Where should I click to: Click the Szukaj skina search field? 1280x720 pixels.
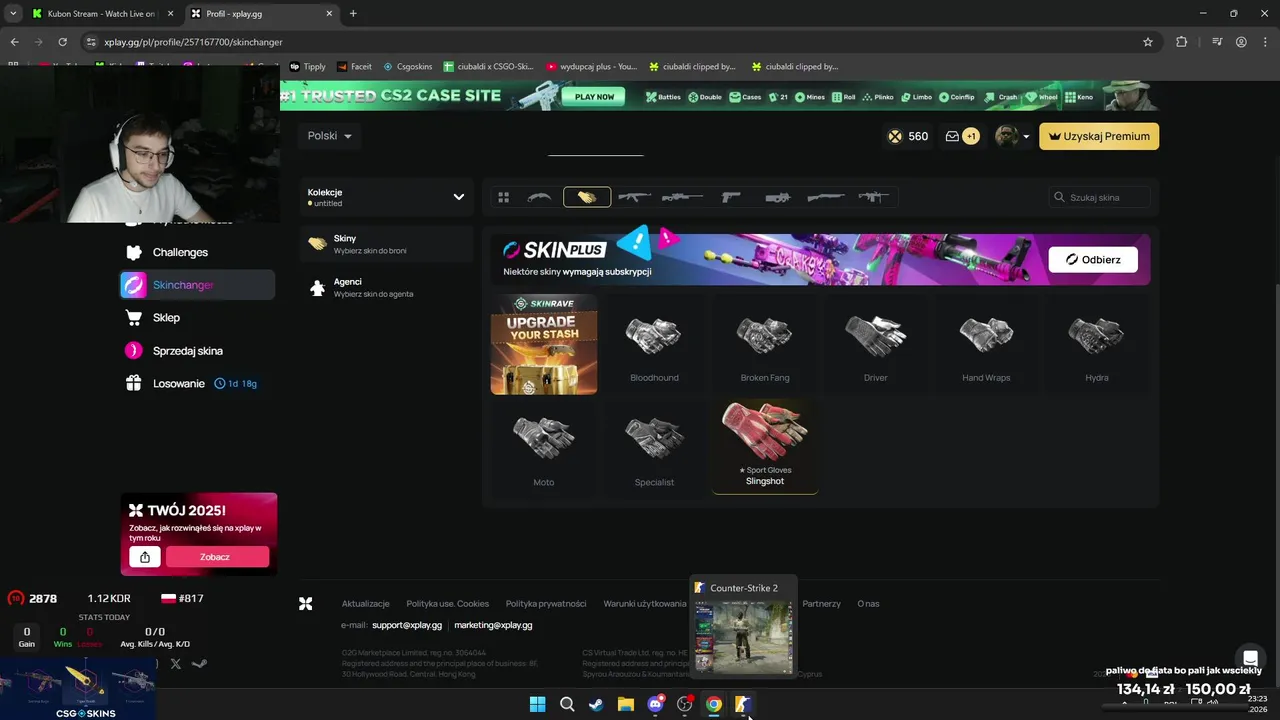1099,198
